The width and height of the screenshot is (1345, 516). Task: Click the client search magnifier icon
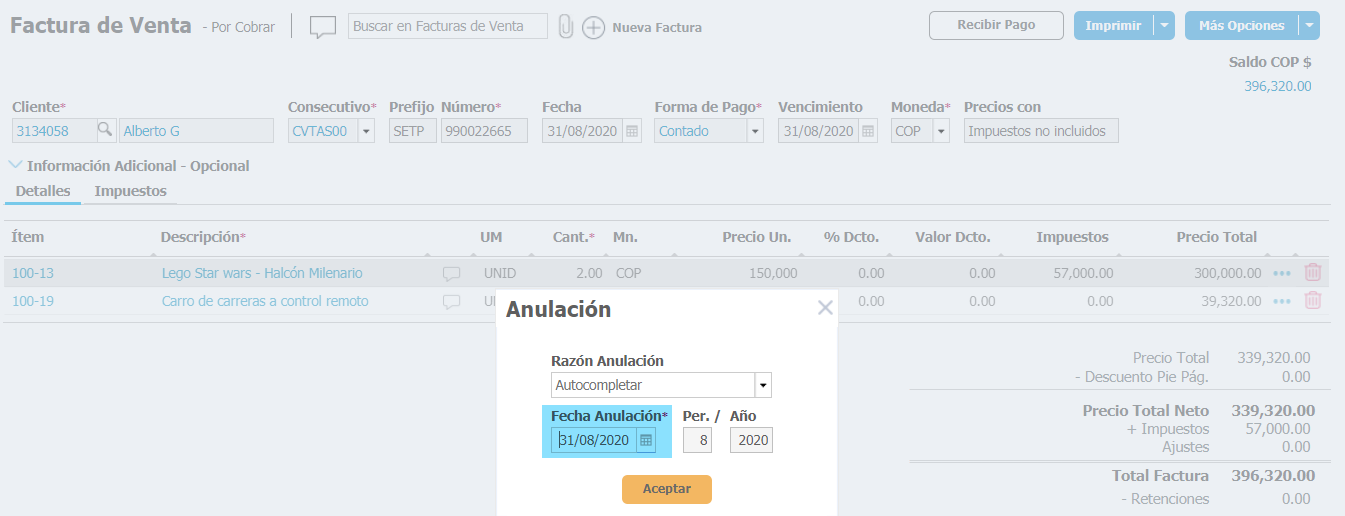click(105, 130)
